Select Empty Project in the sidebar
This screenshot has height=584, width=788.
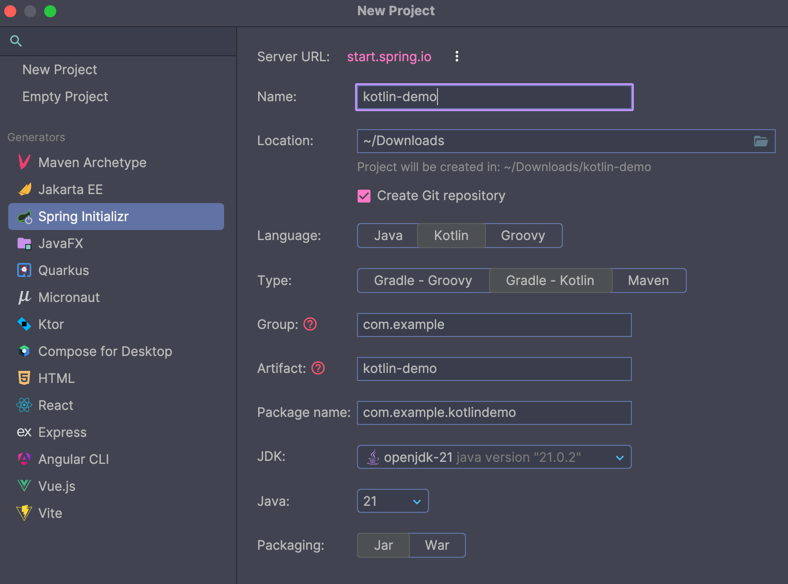click(65, 96)
